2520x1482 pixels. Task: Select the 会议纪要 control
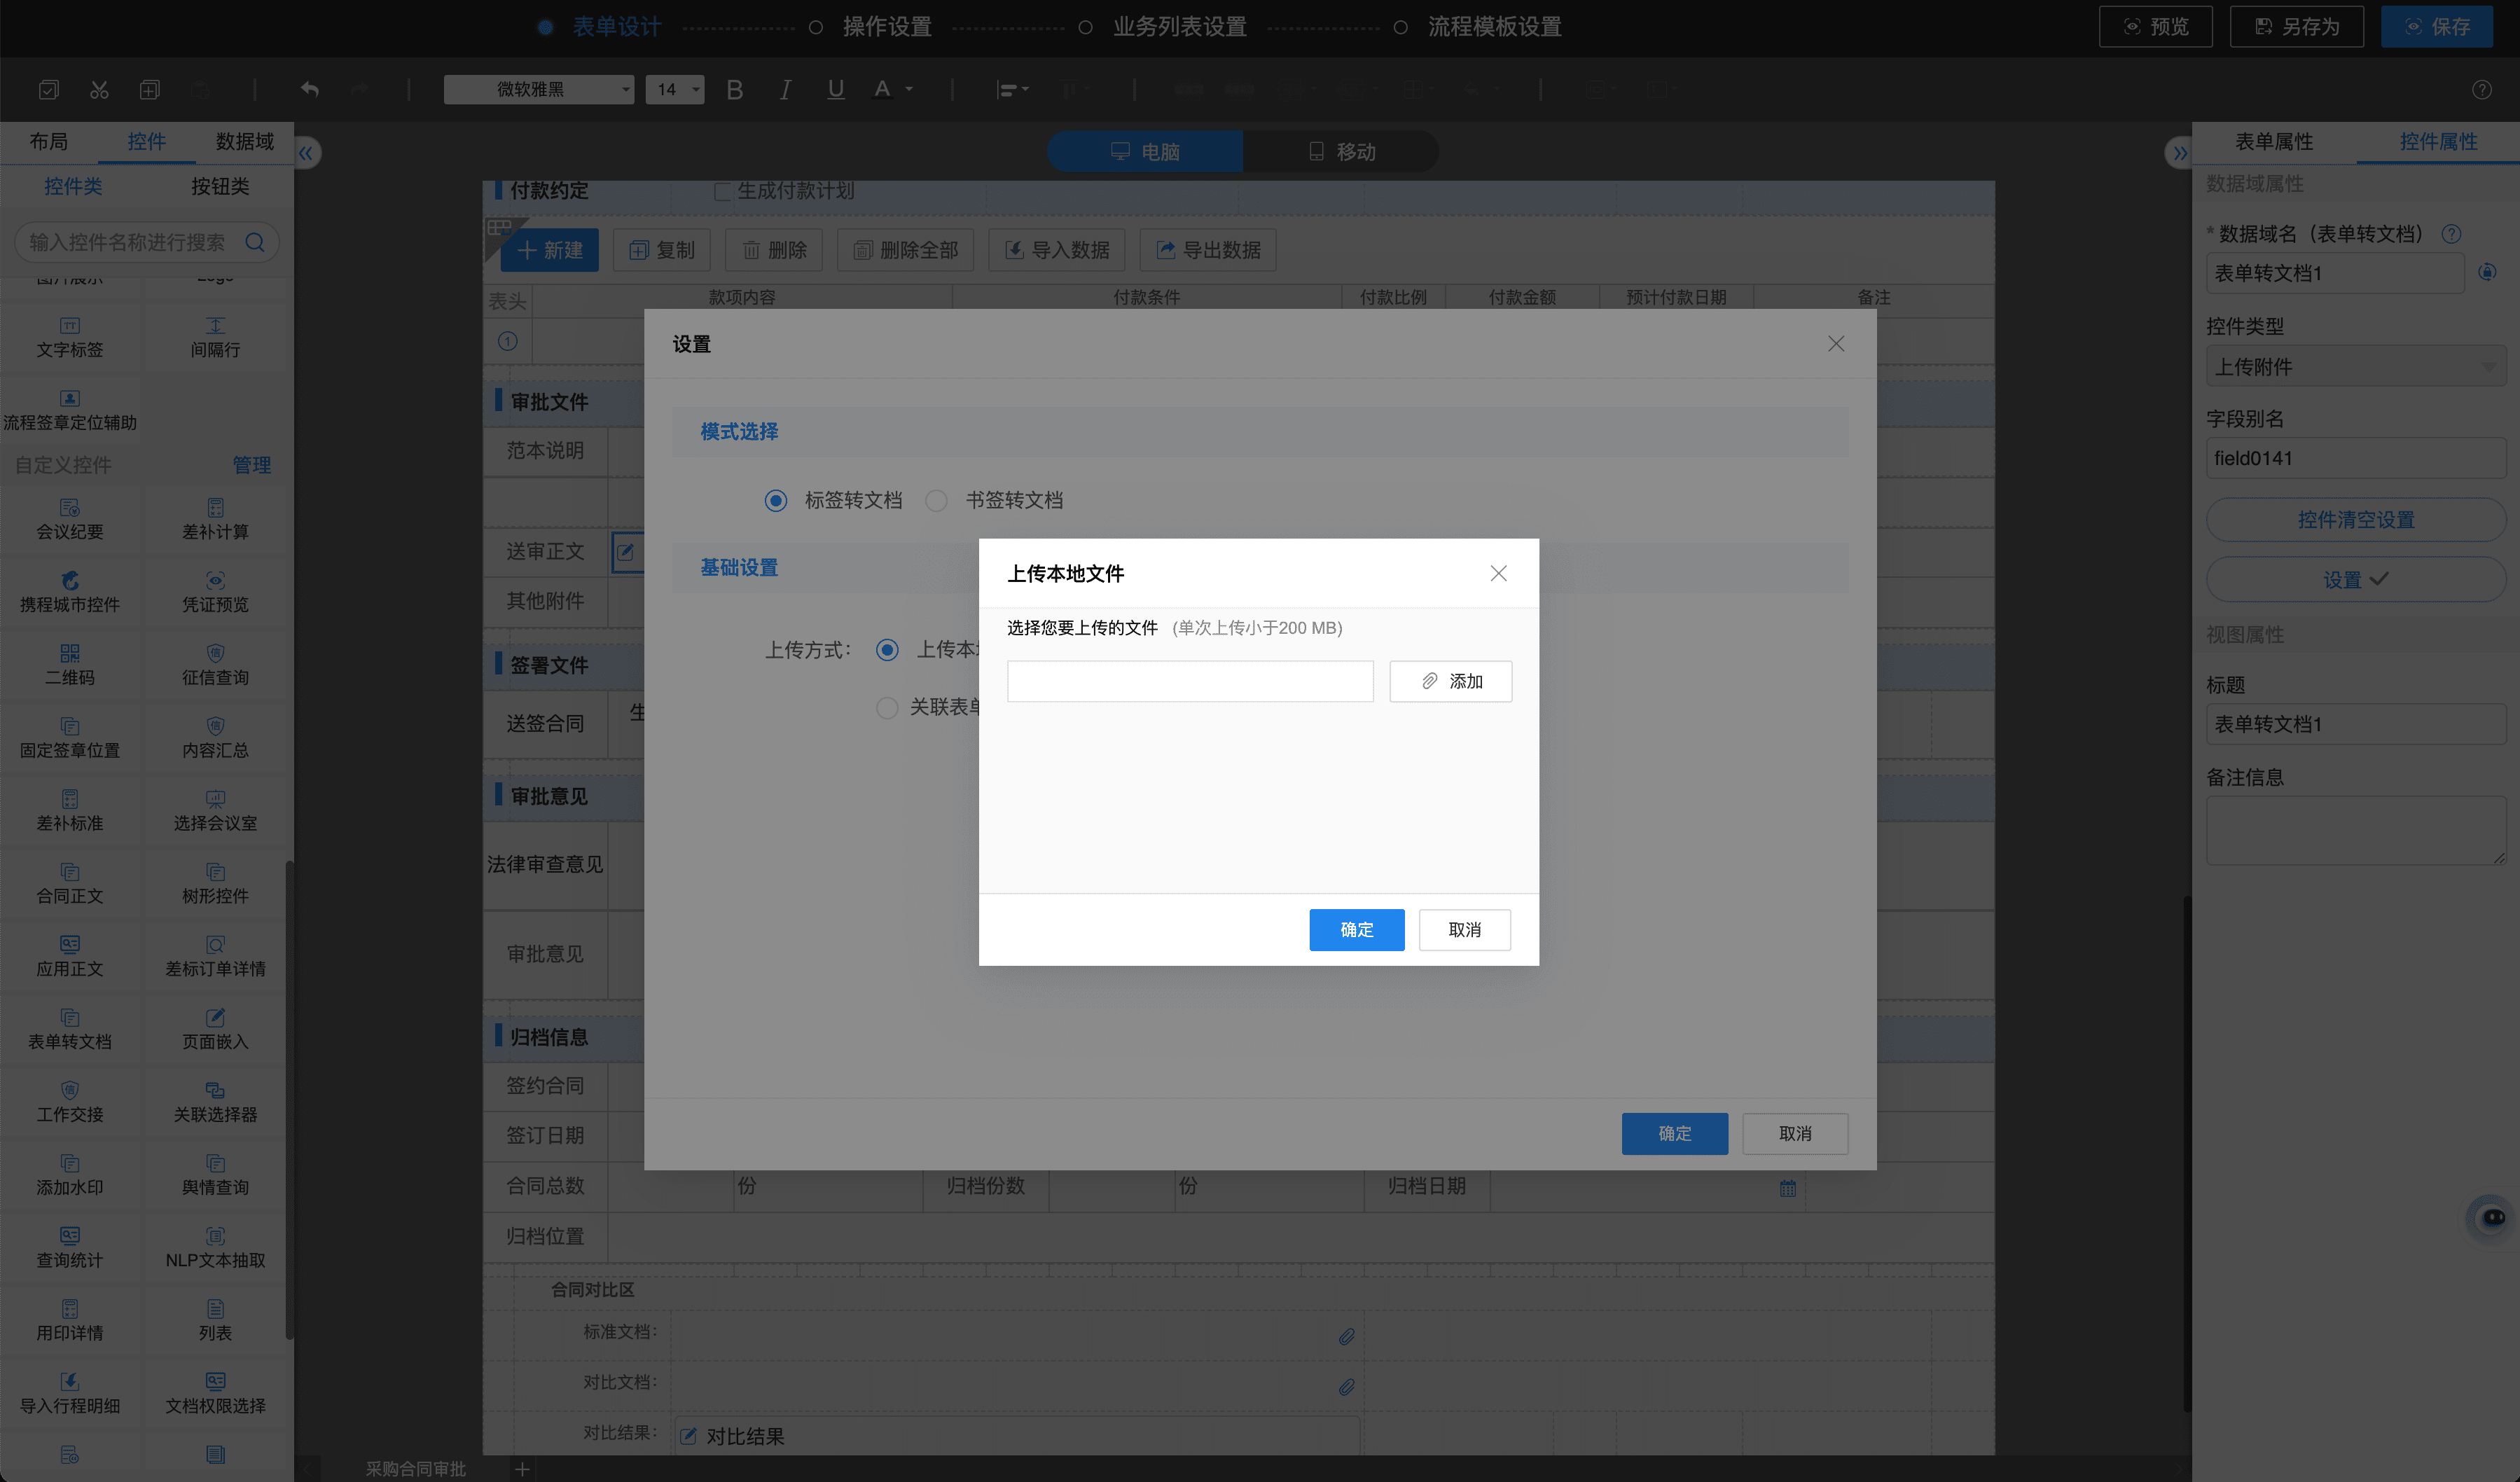click(70, 520)
